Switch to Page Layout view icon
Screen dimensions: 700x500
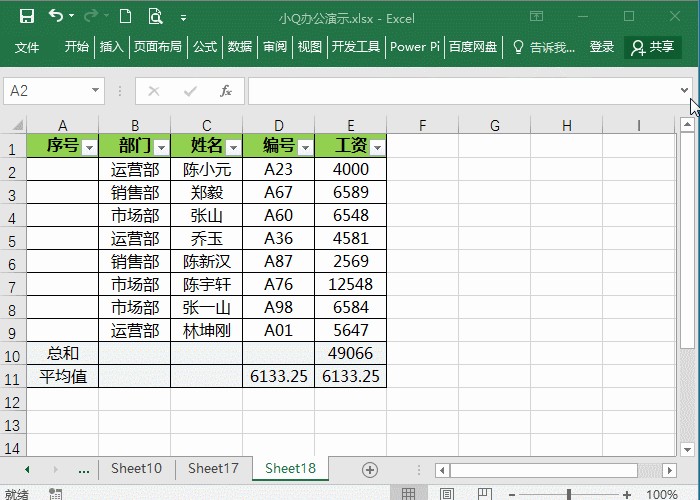[x=447, y=494]
